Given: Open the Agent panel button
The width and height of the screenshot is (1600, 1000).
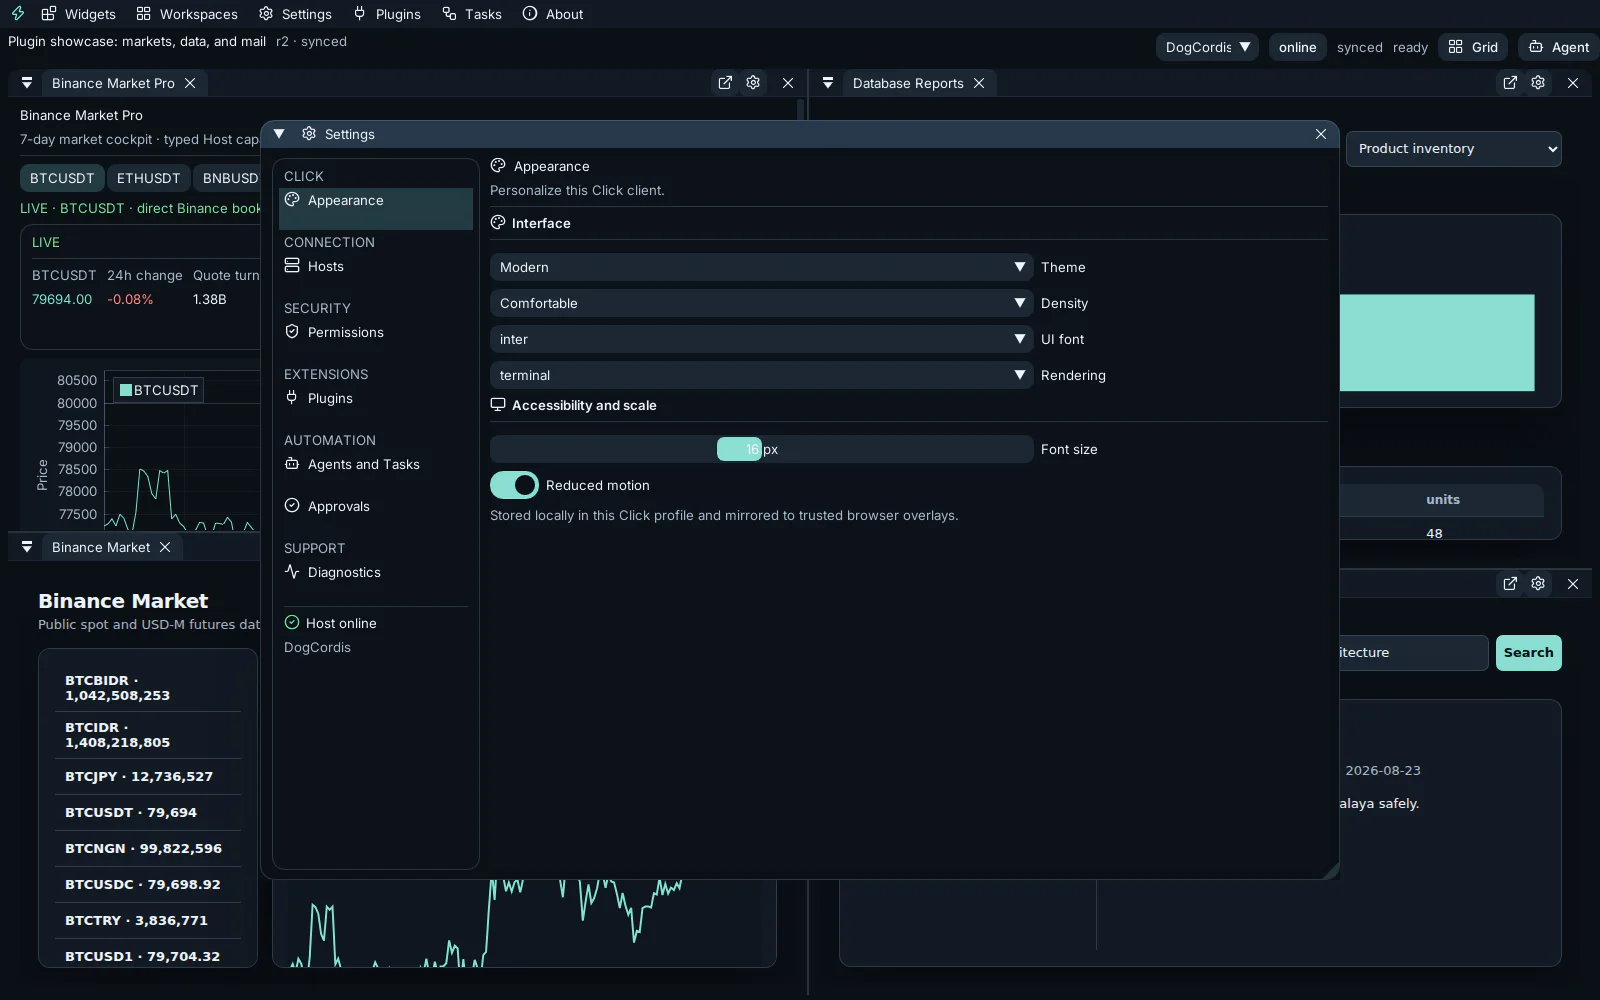Looking at the screenshot, I should 1559,47.
